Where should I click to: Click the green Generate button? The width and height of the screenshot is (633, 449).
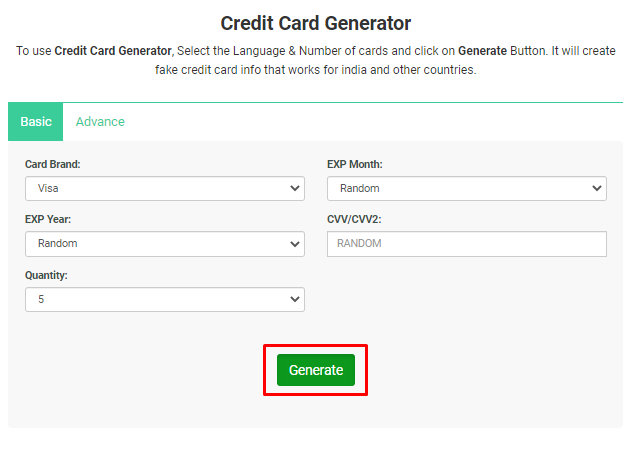click(x=316, y=370)
